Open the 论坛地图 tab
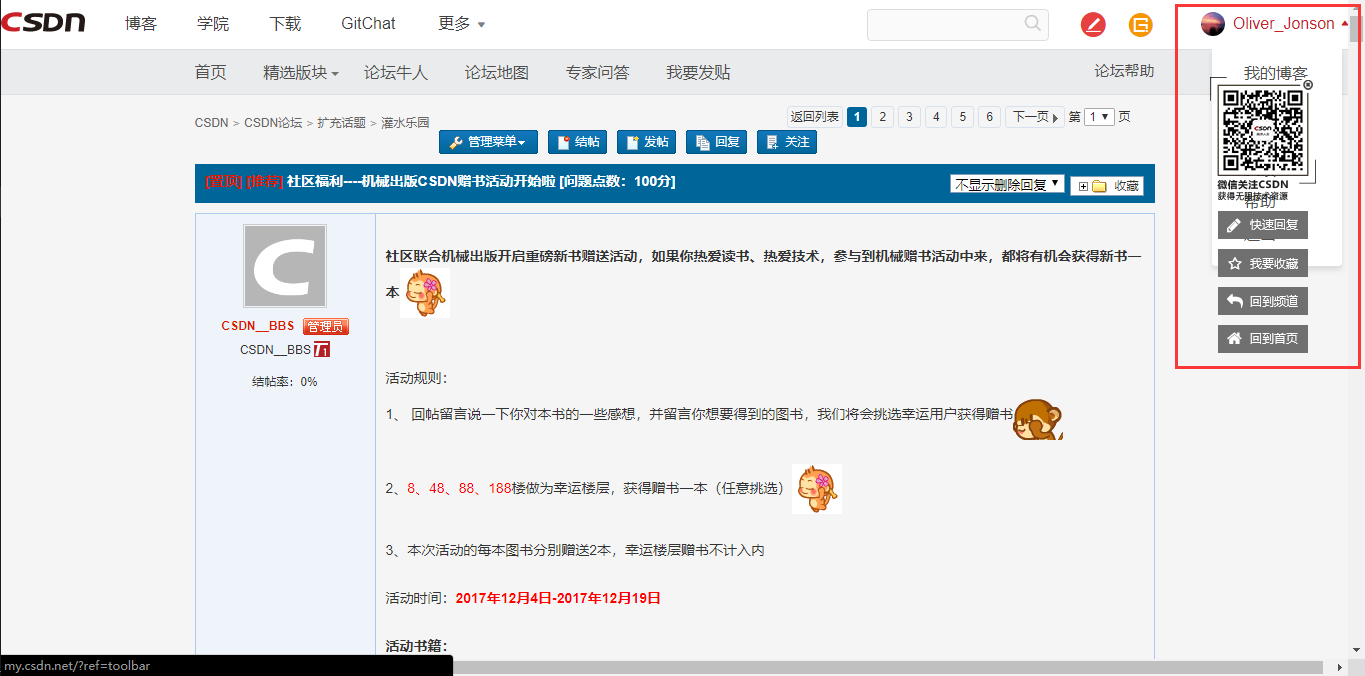Image resolution: width=1365 pixels, height=676 pixels. coord(497,72)
